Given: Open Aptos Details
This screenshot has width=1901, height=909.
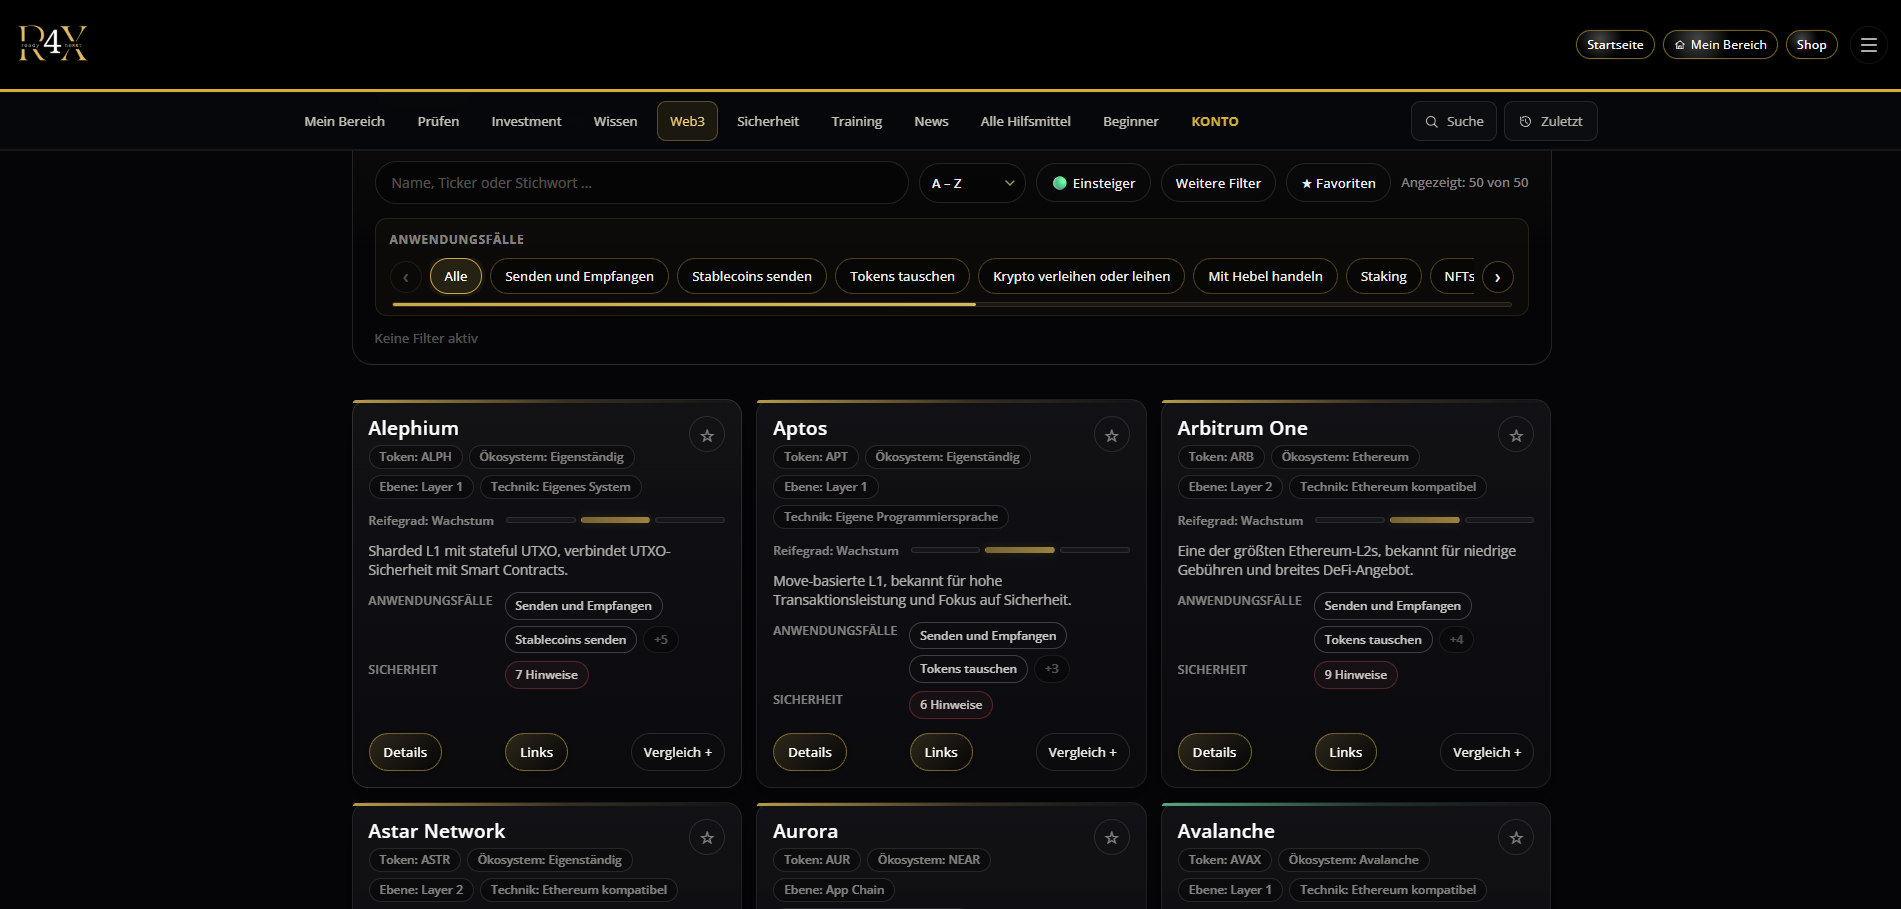Looking at the screenshot, I should click(x=810, y=752).
